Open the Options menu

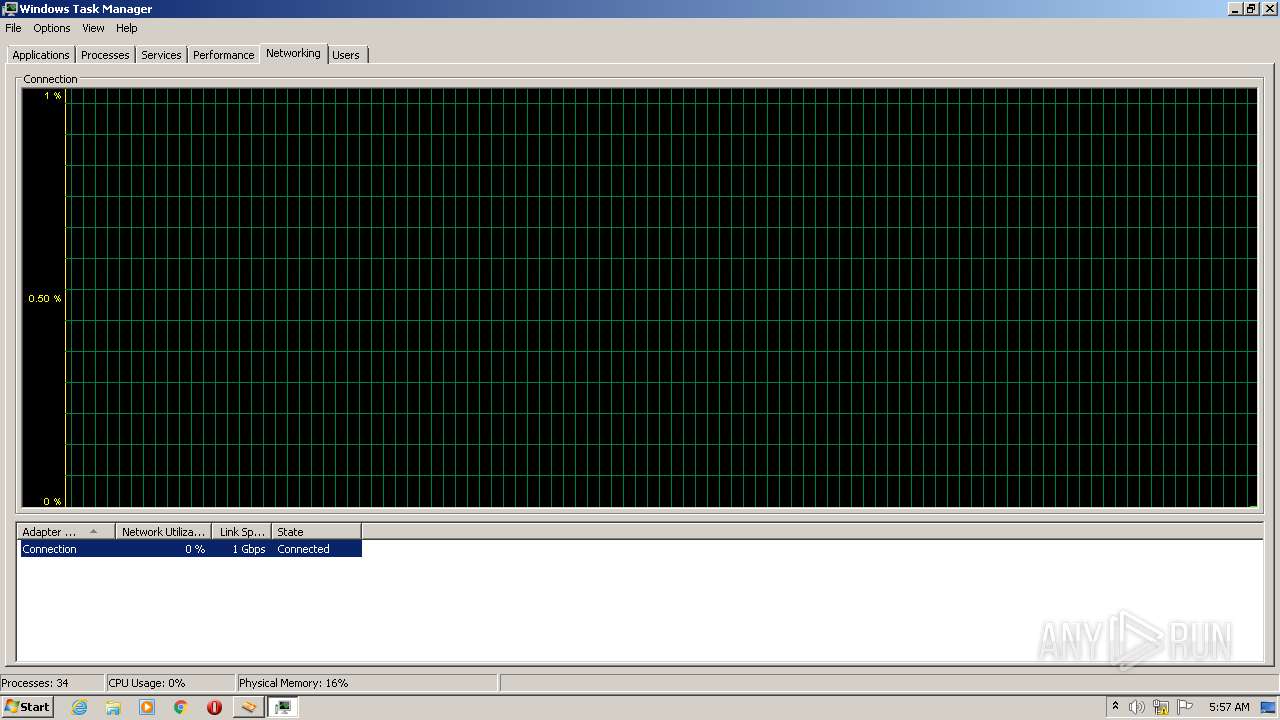52,28
